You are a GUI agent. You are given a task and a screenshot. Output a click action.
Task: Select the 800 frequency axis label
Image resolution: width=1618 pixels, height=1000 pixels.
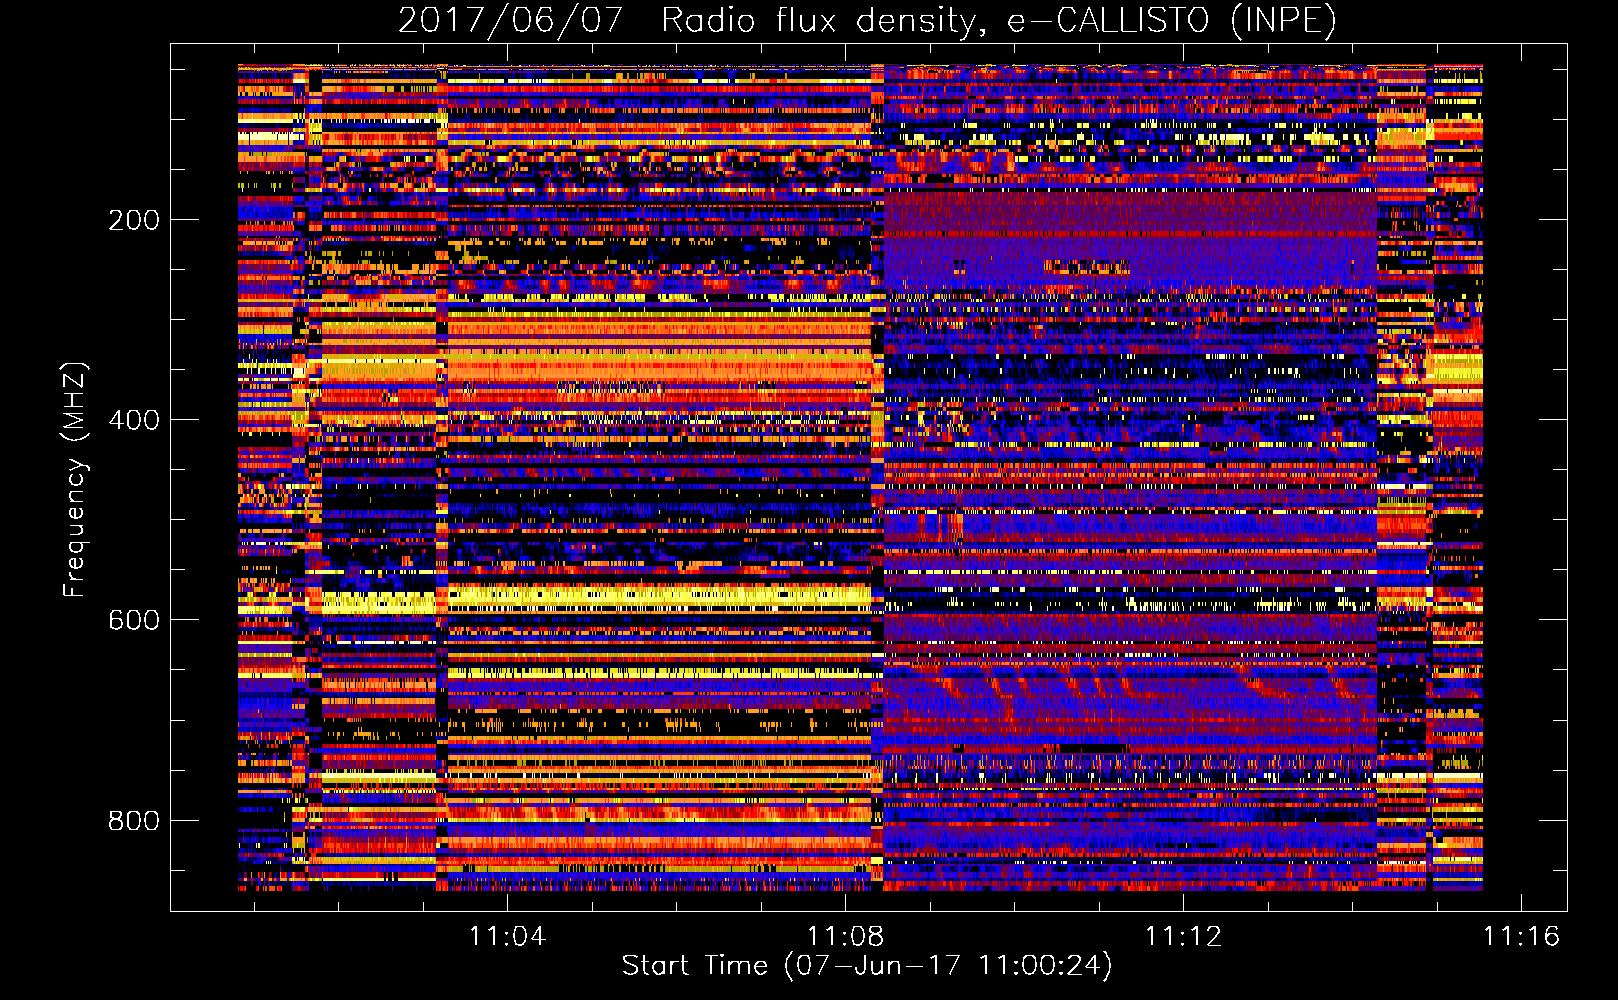coord(134,821)
